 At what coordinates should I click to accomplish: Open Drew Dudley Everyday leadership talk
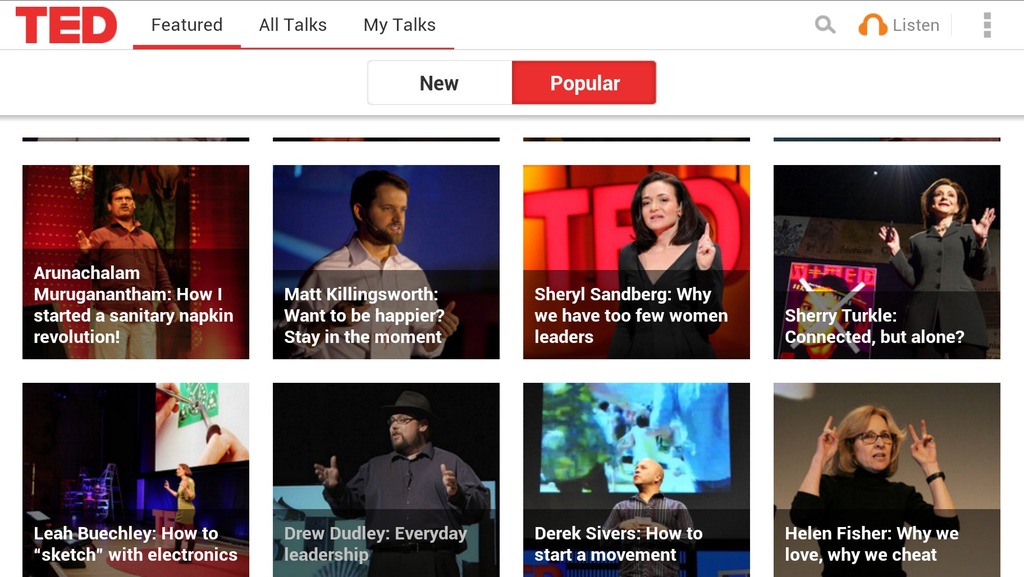coord(386,480)
